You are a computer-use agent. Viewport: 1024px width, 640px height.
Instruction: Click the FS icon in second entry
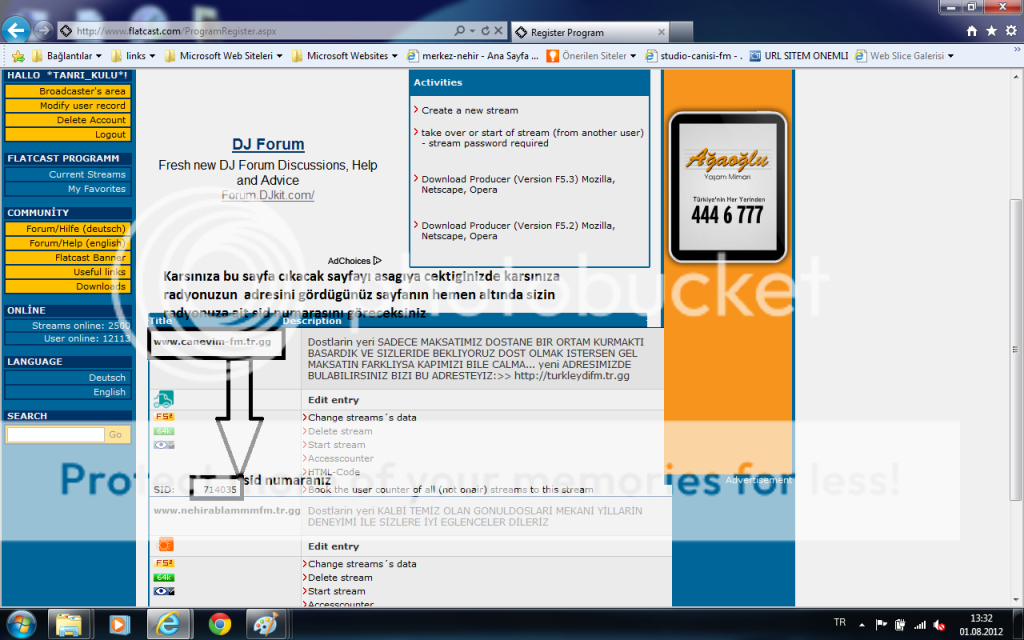coord(164,564)
